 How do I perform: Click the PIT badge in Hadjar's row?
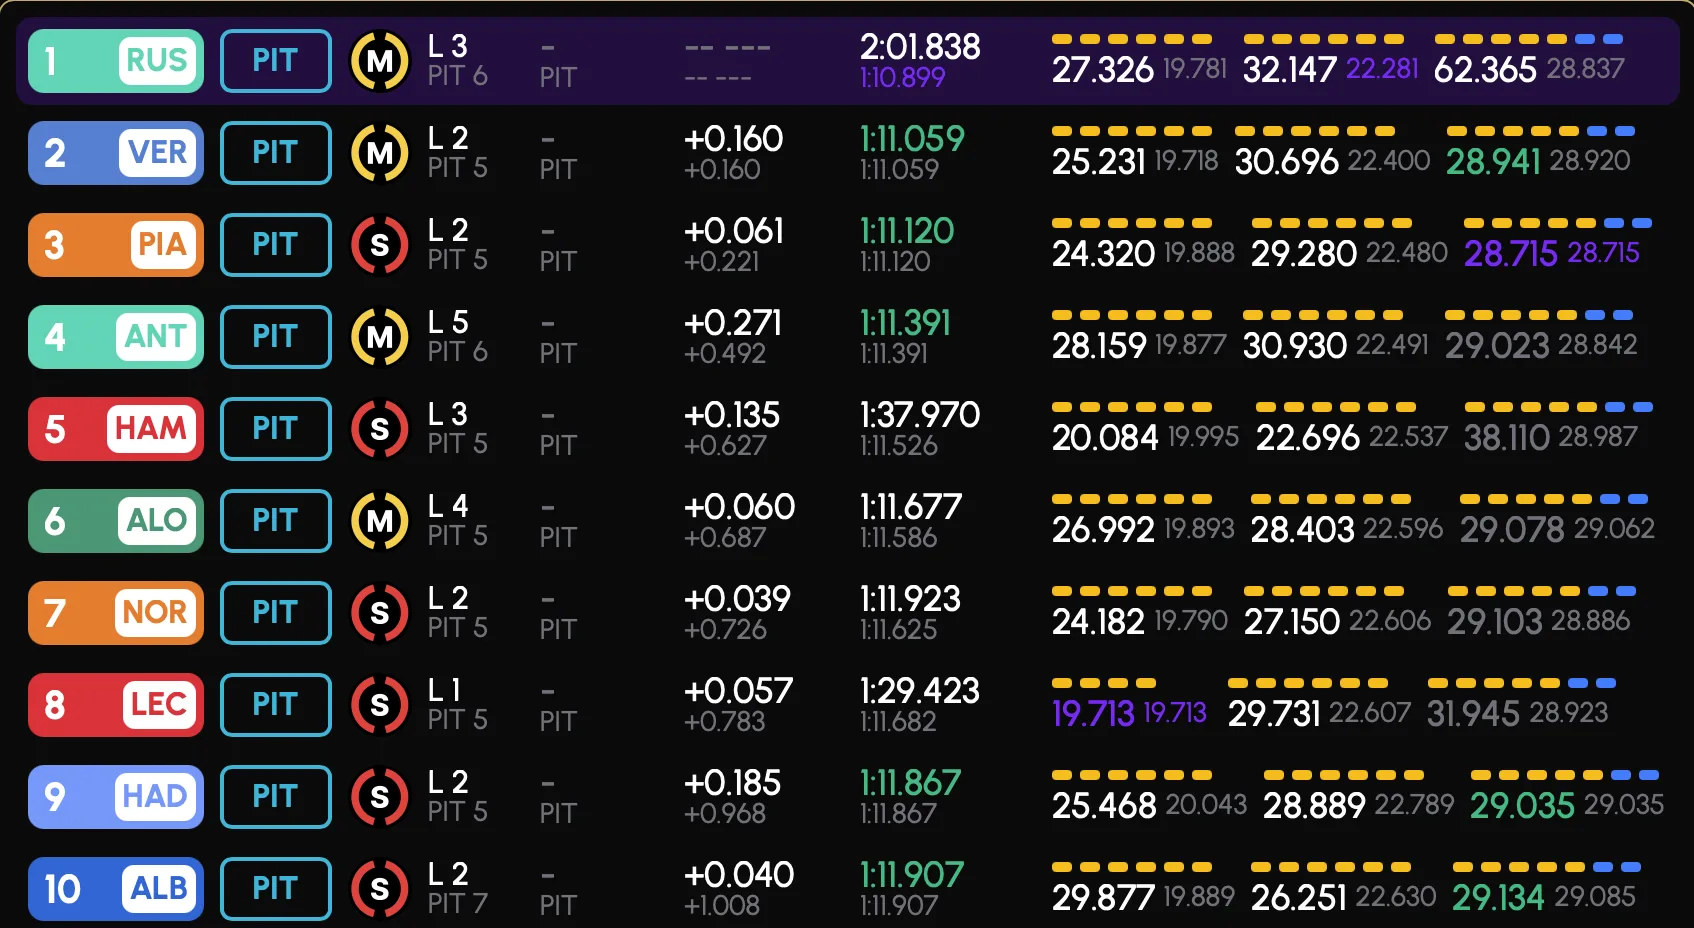(x=276, y=797)
